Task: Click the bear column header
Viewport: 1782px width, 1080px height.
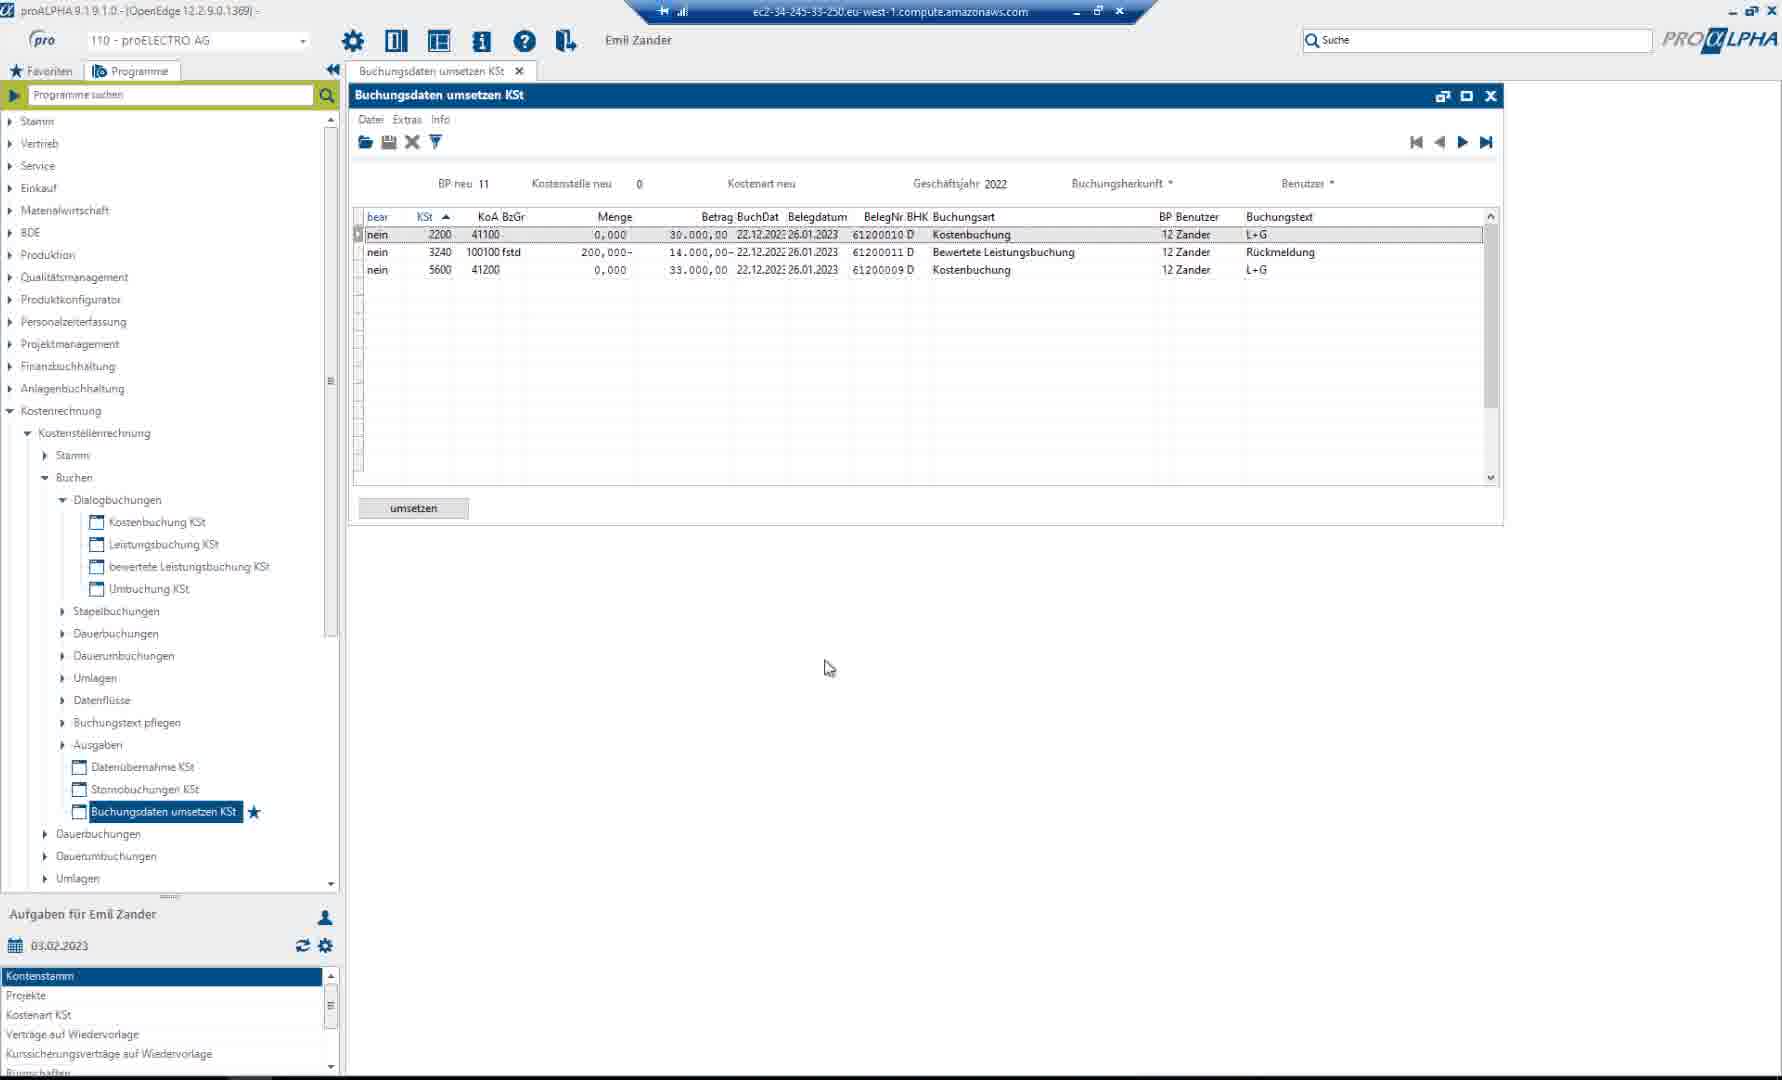Action: click(x=377, y=217)
